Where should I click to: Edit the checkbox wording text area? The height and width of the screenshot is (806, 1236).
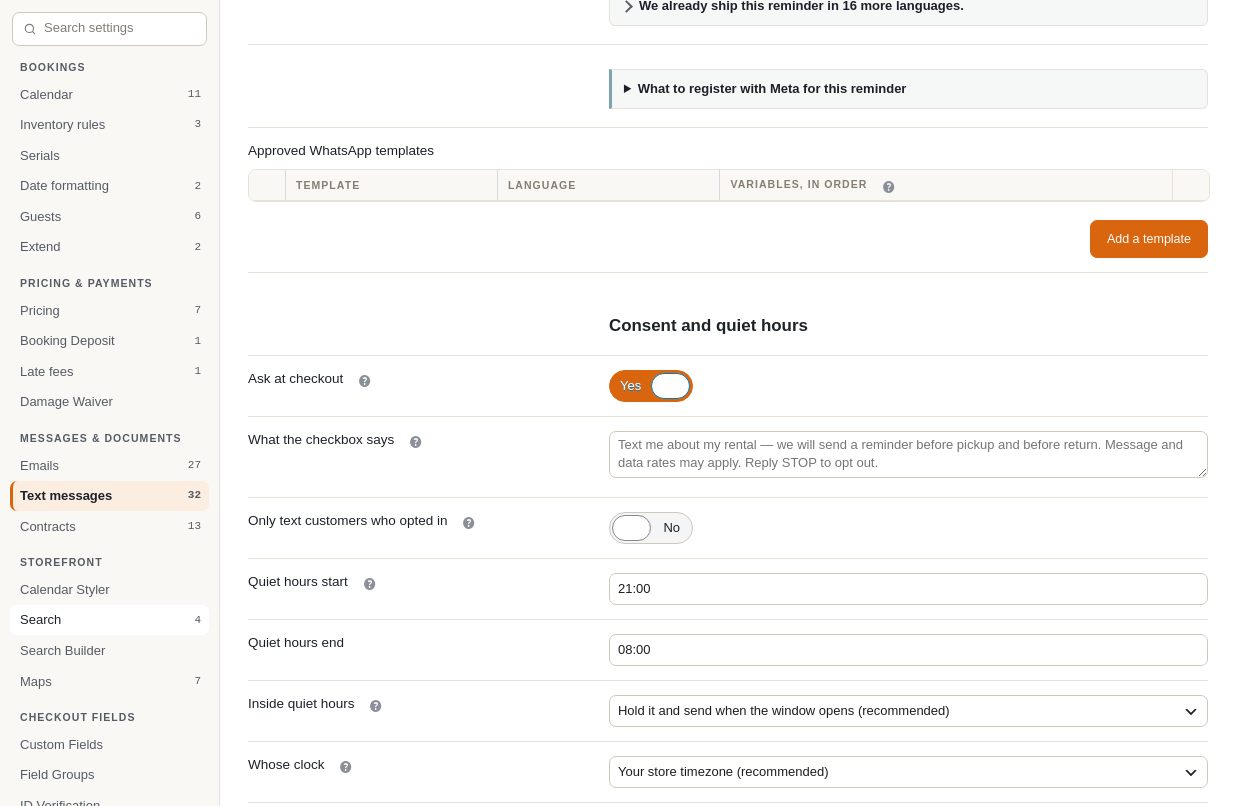[908, 455]
